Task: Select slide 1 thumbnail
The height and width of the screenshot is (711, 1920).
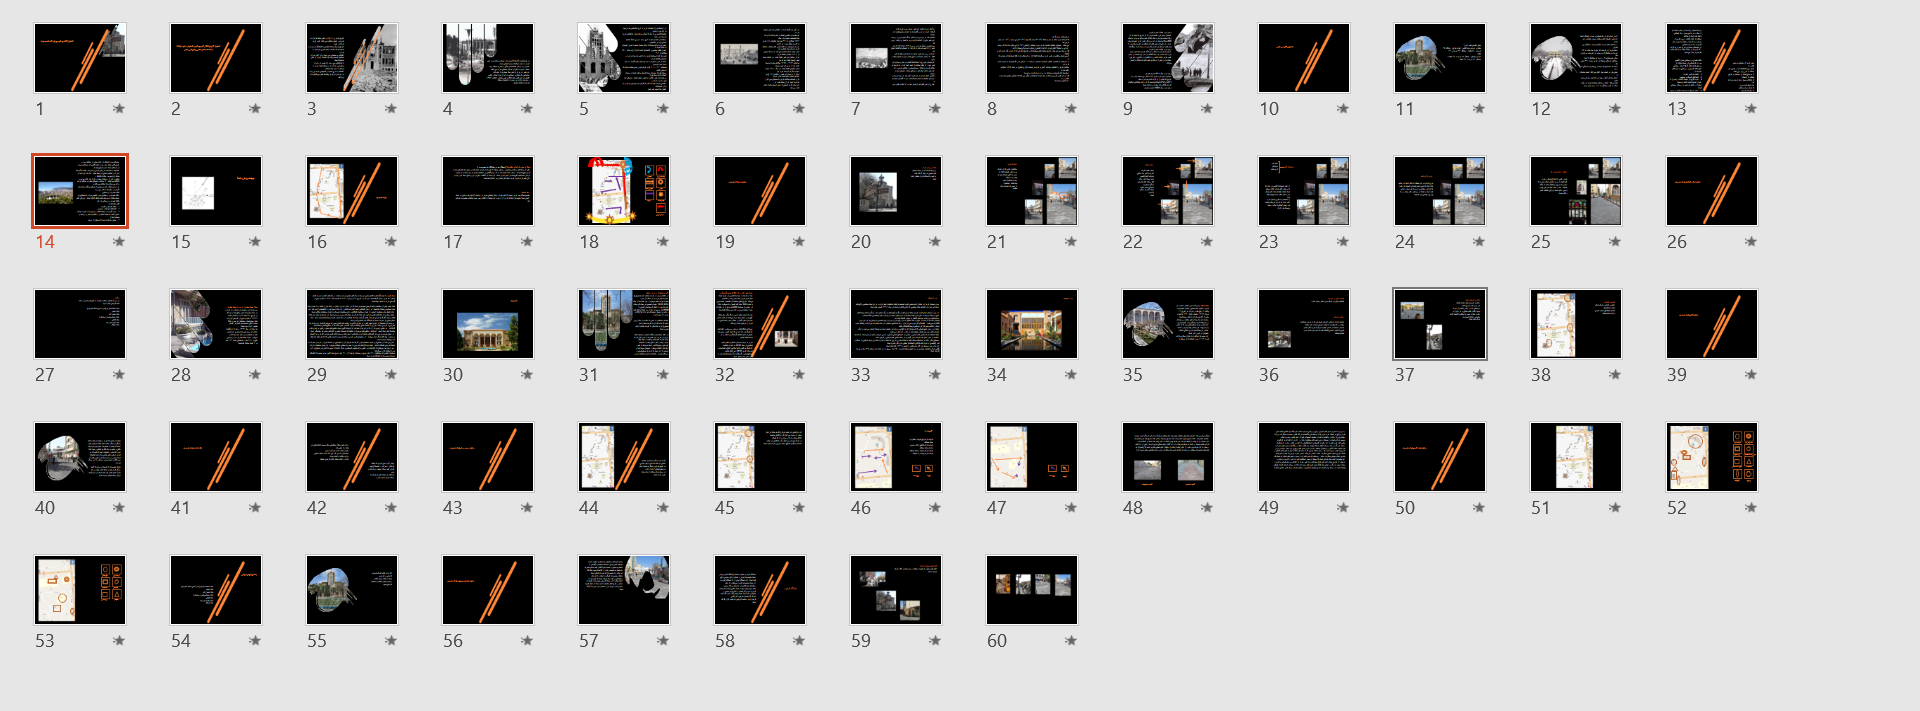Action: point(80,58)
